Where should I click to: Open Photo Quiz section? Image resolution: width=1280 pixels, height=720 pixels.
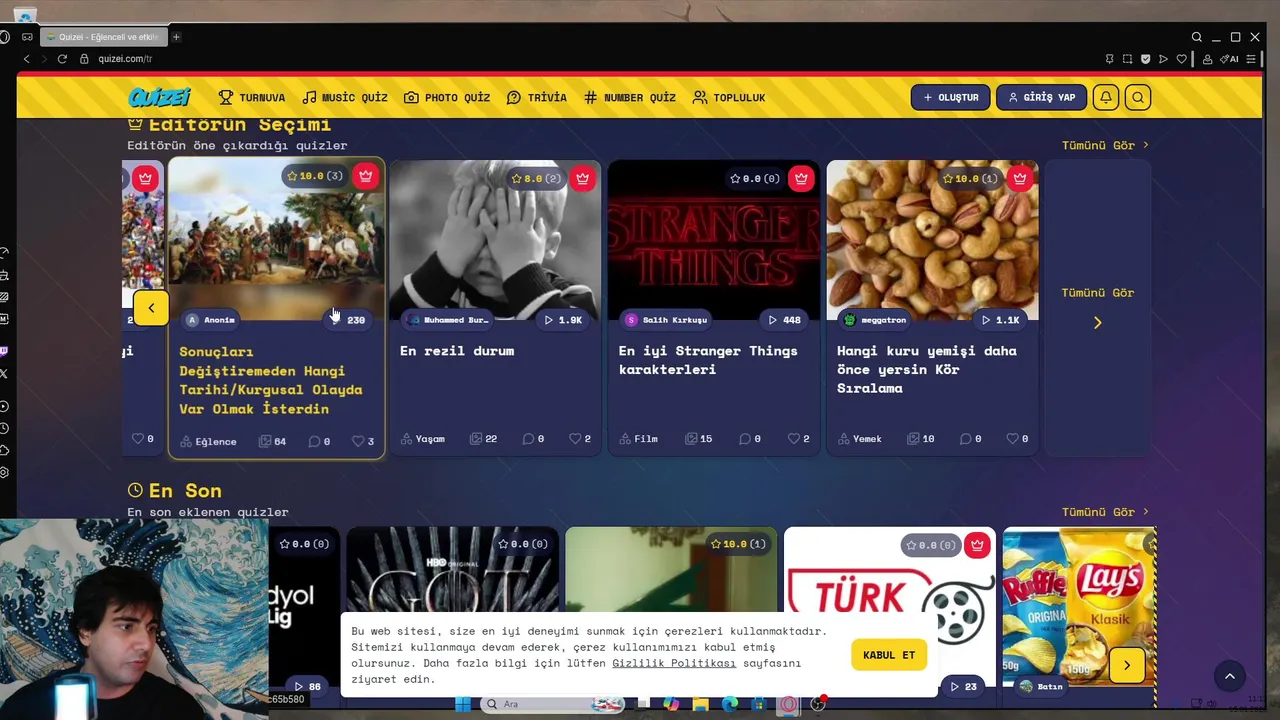(x=447, y=97)
